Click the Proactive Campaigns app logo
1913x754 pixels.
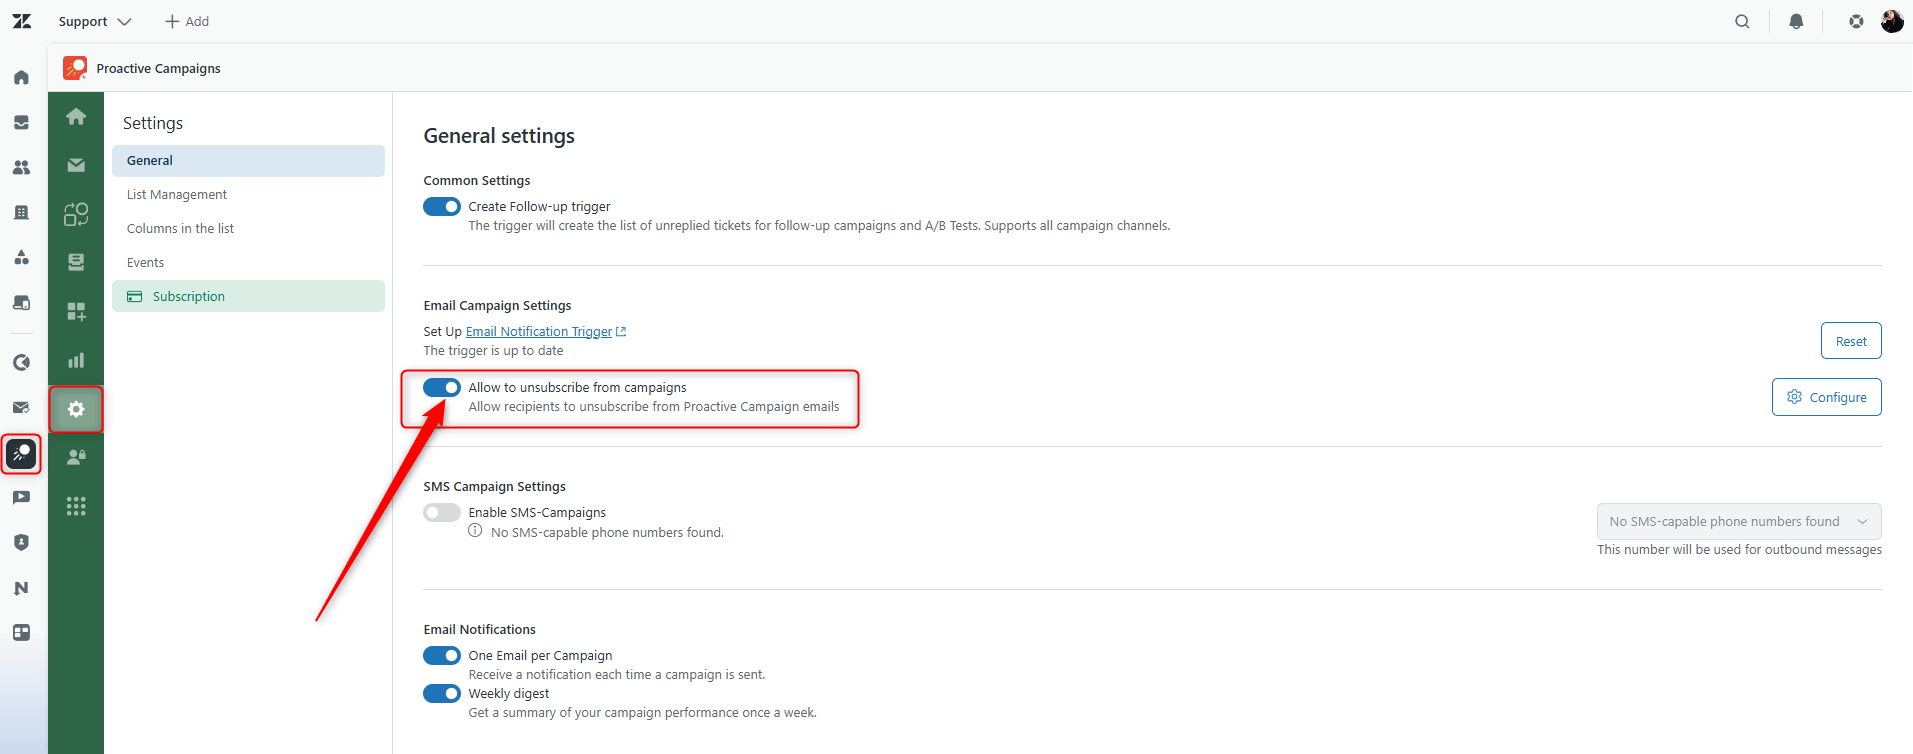click(x=75, y=68)
